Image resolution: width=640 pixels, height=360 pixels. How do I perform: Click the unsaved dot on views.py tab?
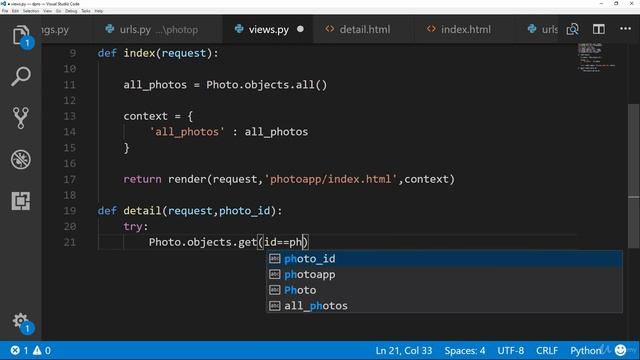click(x=300, y=29)
